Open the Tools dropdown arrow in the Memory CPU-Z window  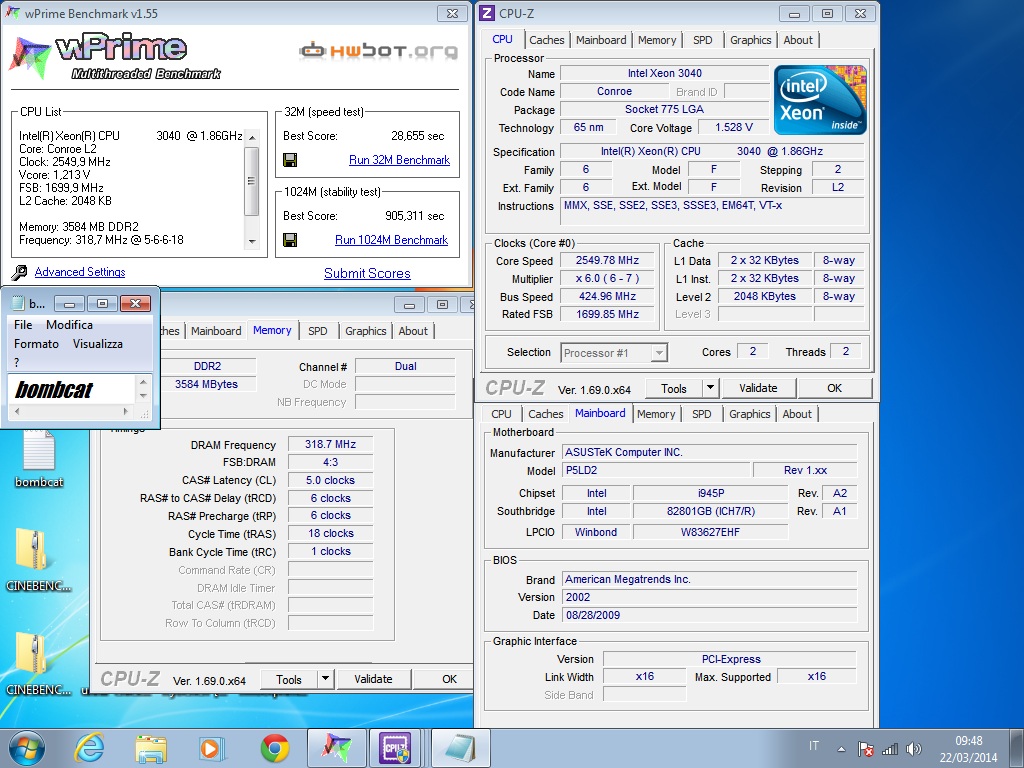(325, 679)
